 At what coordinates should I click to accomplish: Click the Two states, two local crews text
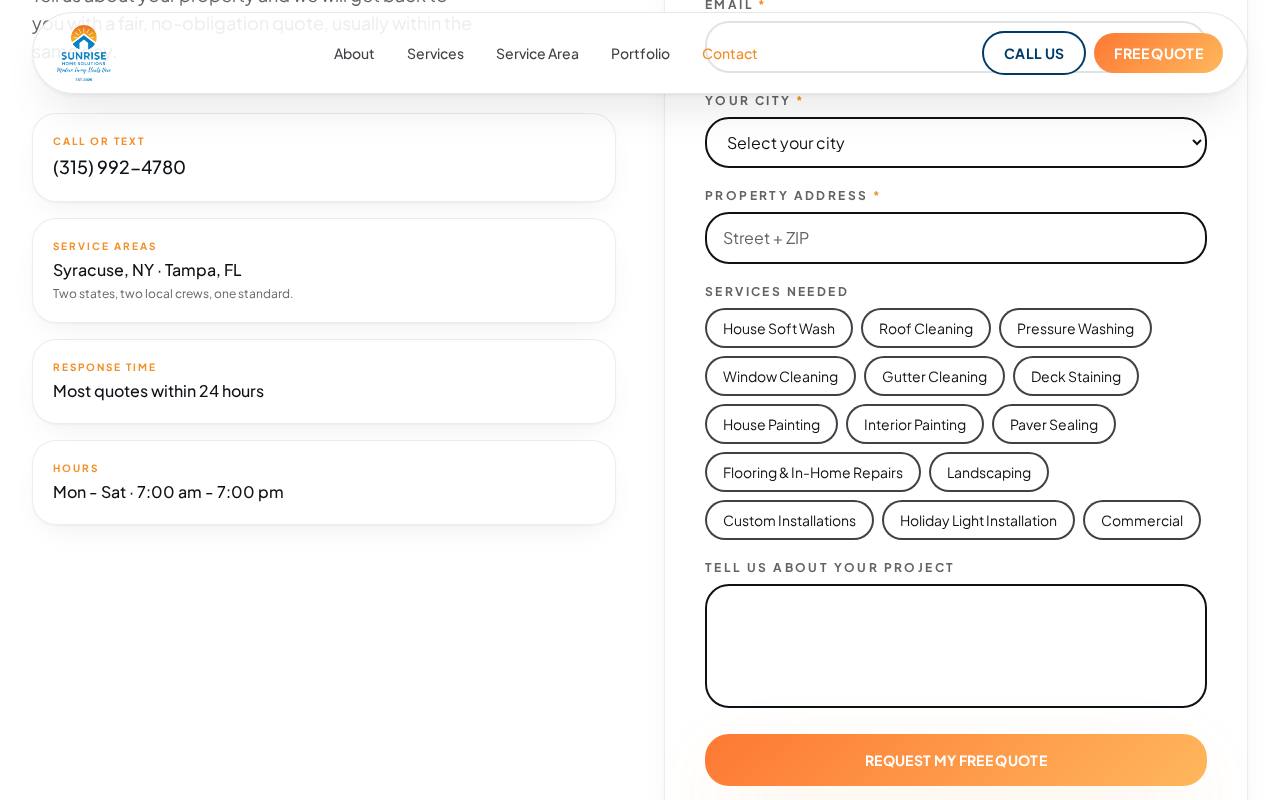[173, 294]
